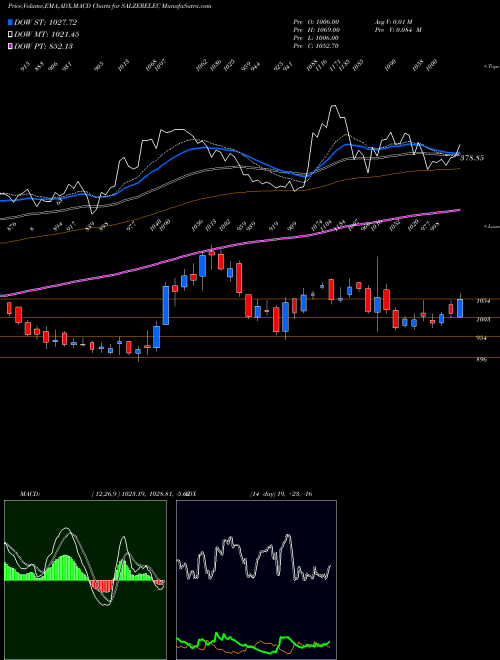Image resolution: width=500 pixels, height=660 pixels.
Task: Click the last blue candlestick on the chart
Action: coord(460,308)
